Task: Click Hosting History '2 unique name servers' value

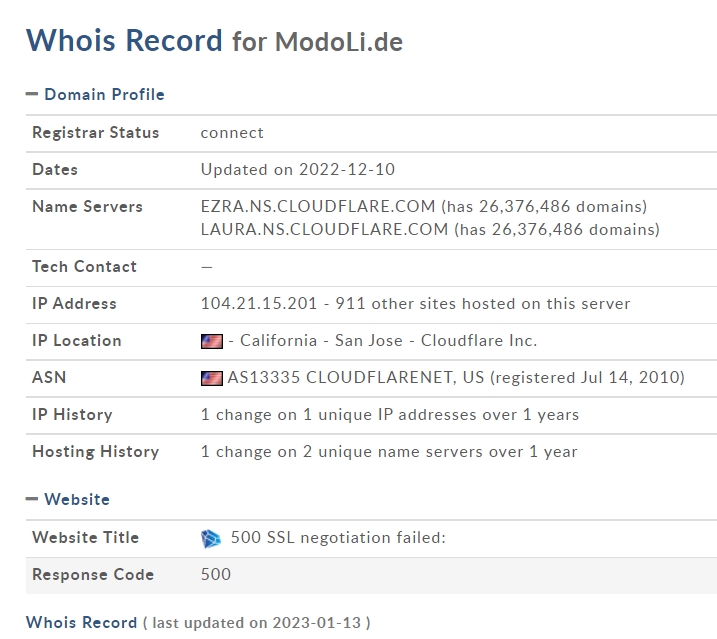Action: (389, 451)
